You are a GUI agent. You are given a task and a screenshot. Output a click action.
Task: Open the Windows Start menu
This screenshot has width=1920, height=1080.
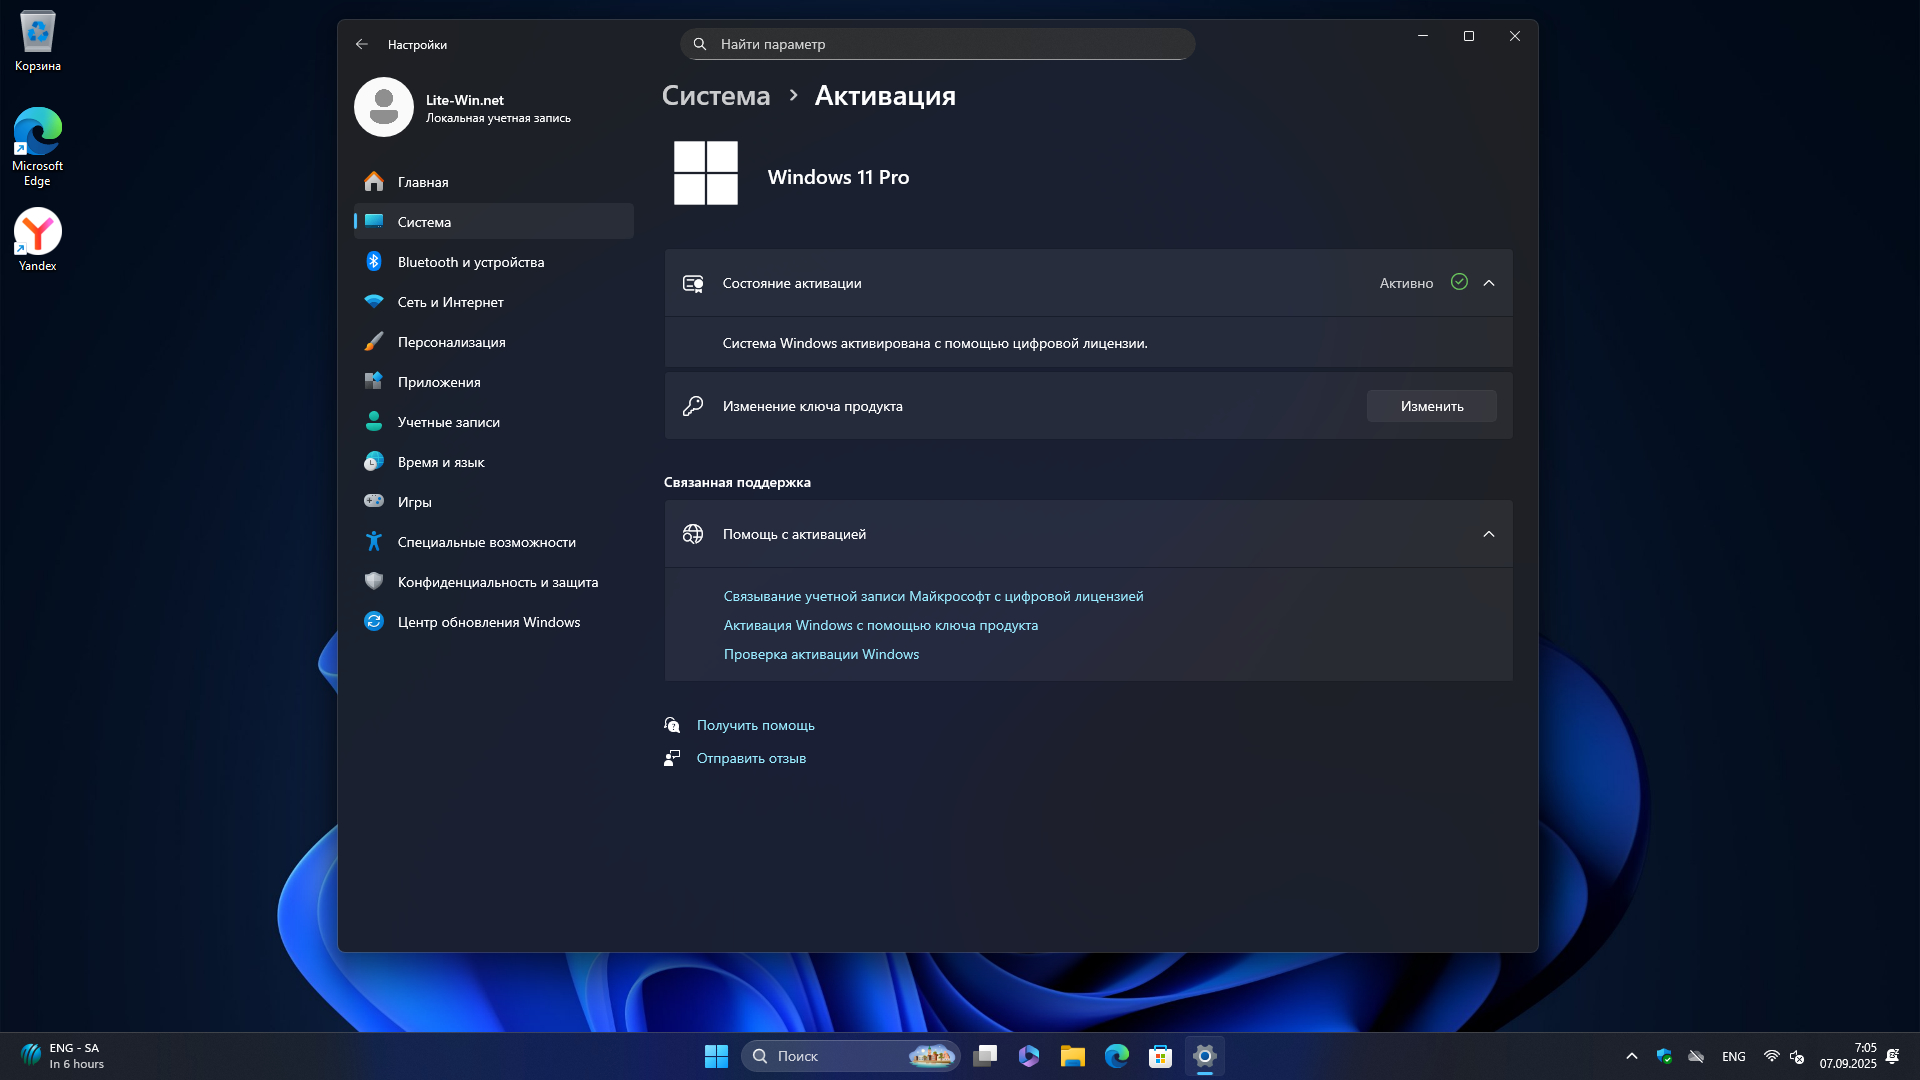coord(716,1056)
